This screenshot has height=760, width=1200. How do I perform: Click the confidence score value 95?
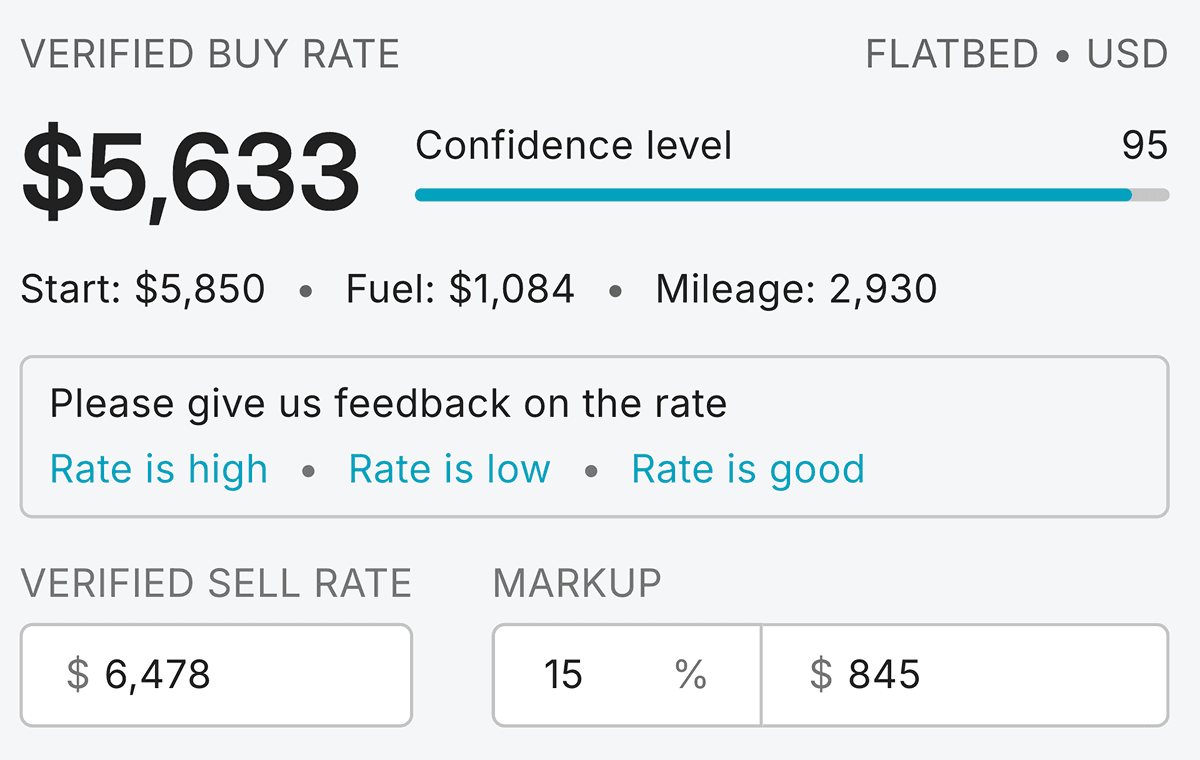[x=1144, y=146]
